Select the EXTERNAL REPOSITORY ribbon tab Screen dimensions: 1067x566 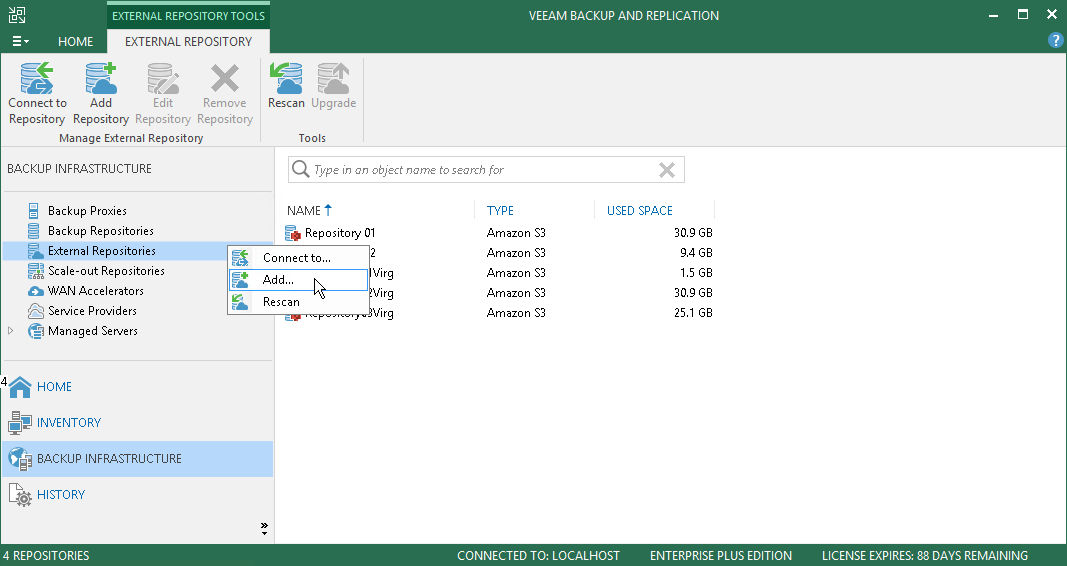188,41
